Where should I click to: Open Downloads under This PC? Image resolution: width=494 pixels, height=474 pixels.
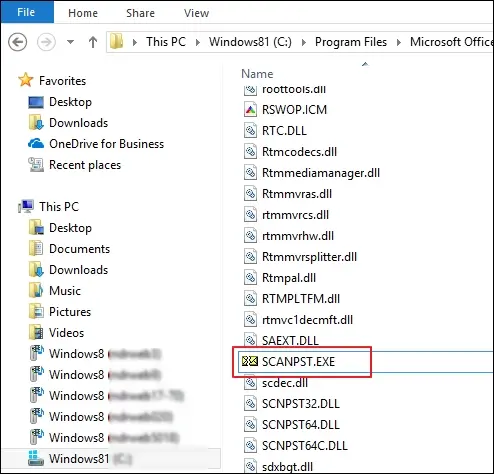[78, 270]
